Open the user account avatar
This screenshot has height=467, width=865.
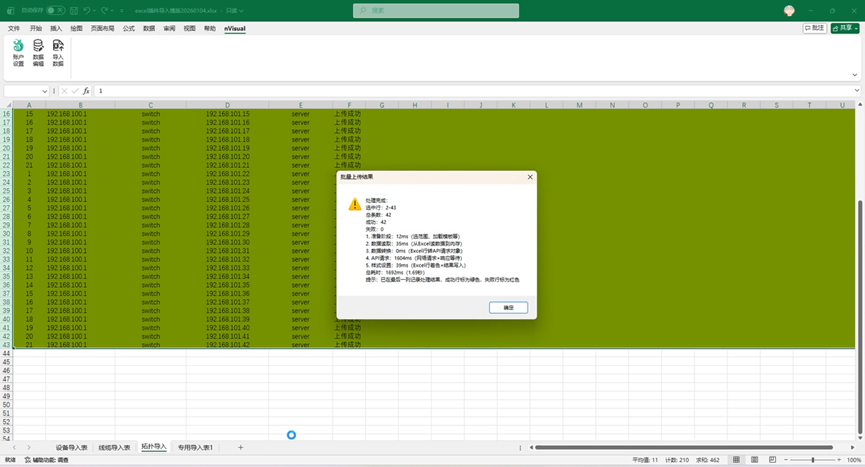[x=789, y=10]
